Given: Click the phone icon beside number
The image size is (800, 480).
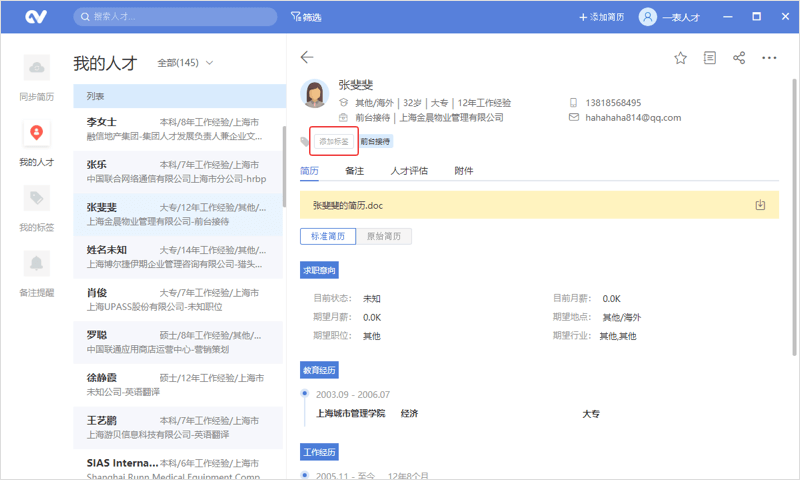Looking at the screenshot, I should coord(573,103).
